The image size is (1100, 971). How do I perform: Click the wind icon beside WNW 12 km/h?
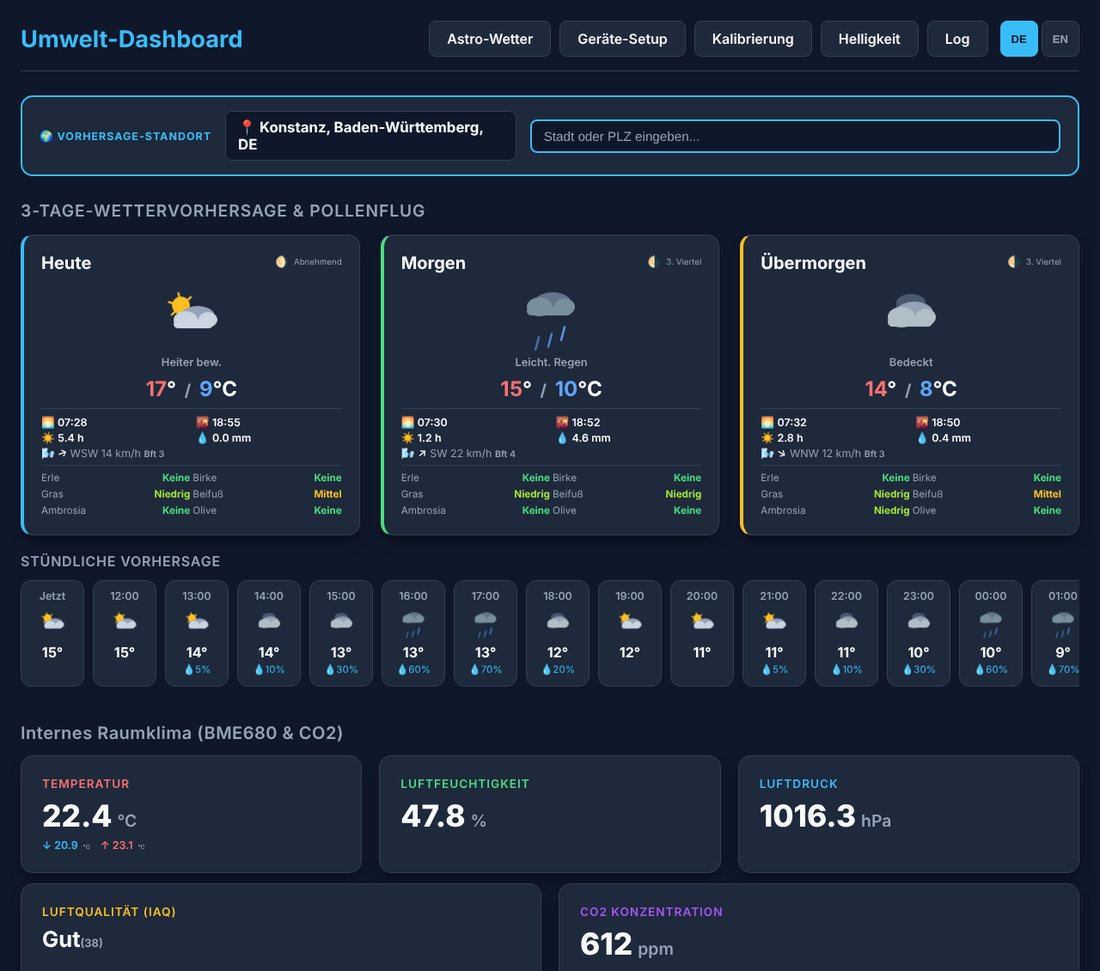click(x=767, y=453)
